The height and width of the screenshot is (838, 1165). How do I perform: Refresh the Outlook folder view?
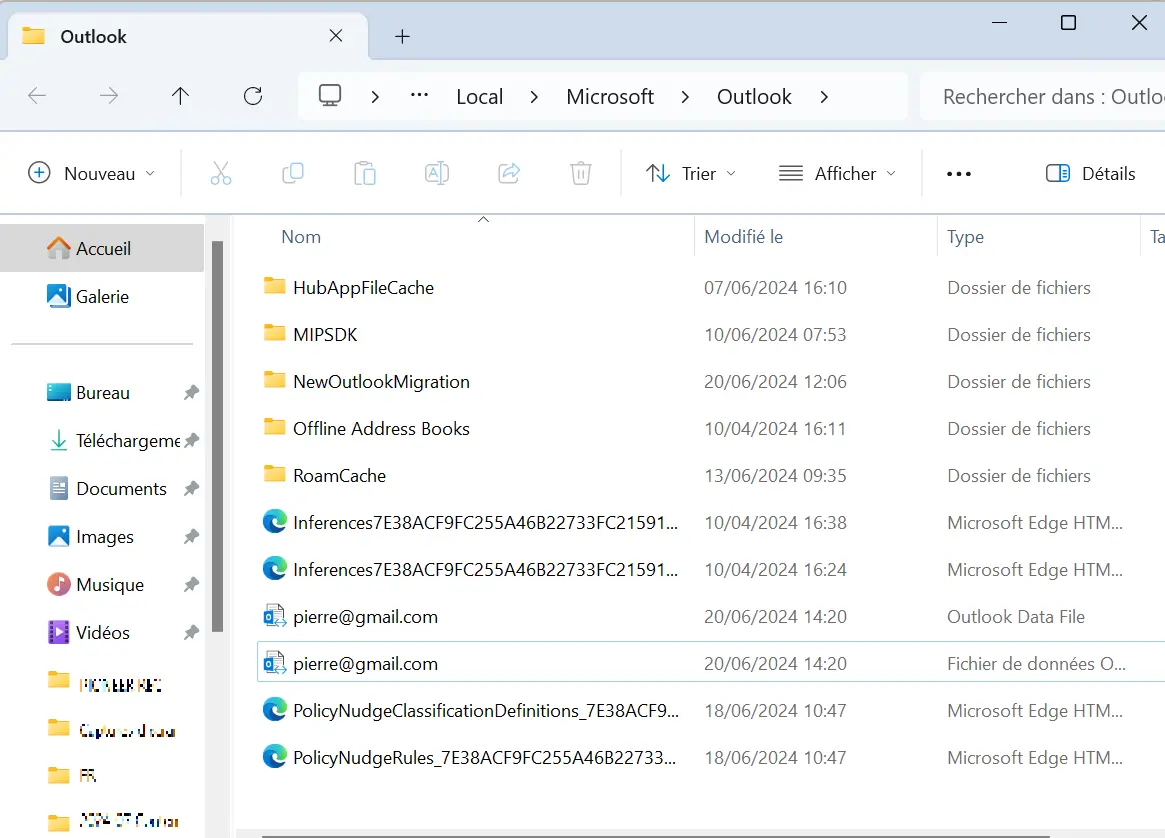click(253, 96)
